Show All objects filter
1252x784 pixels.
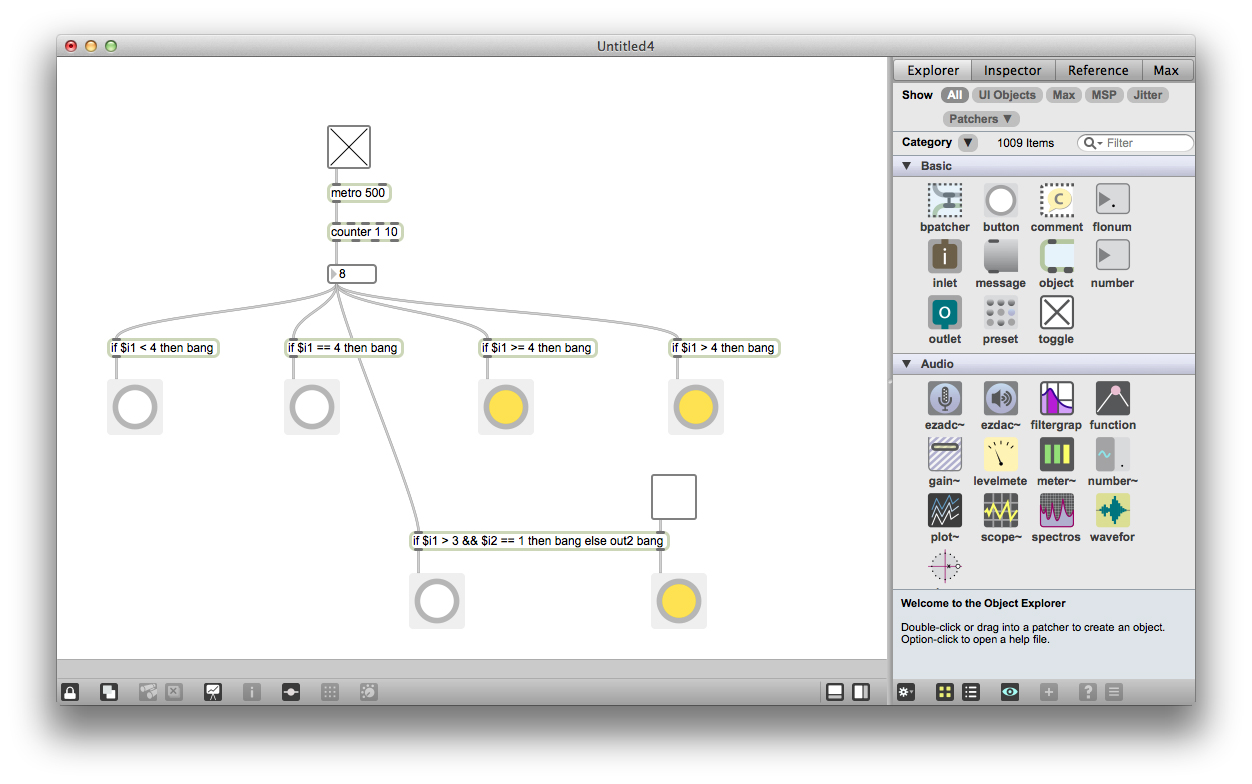tap(955, 95)
